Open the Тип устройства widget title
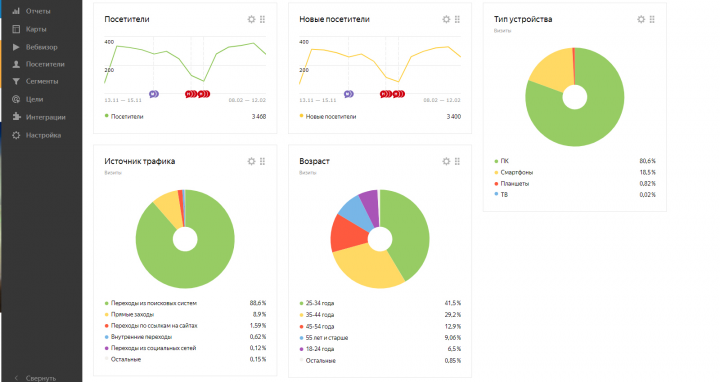 (x=523, y=19)
